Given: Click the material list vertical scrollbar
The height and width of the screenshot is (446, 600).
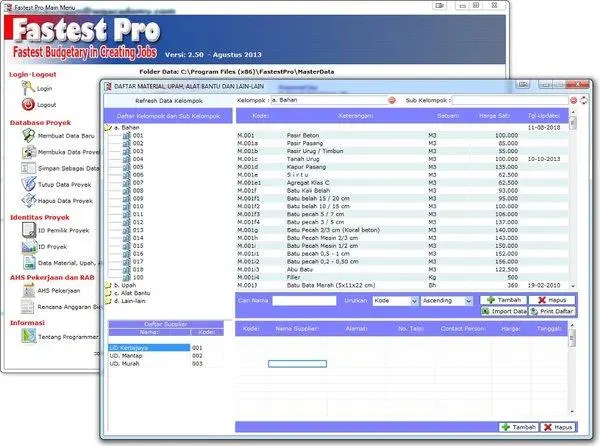Looking at the screenshot, I should (573, 199).
